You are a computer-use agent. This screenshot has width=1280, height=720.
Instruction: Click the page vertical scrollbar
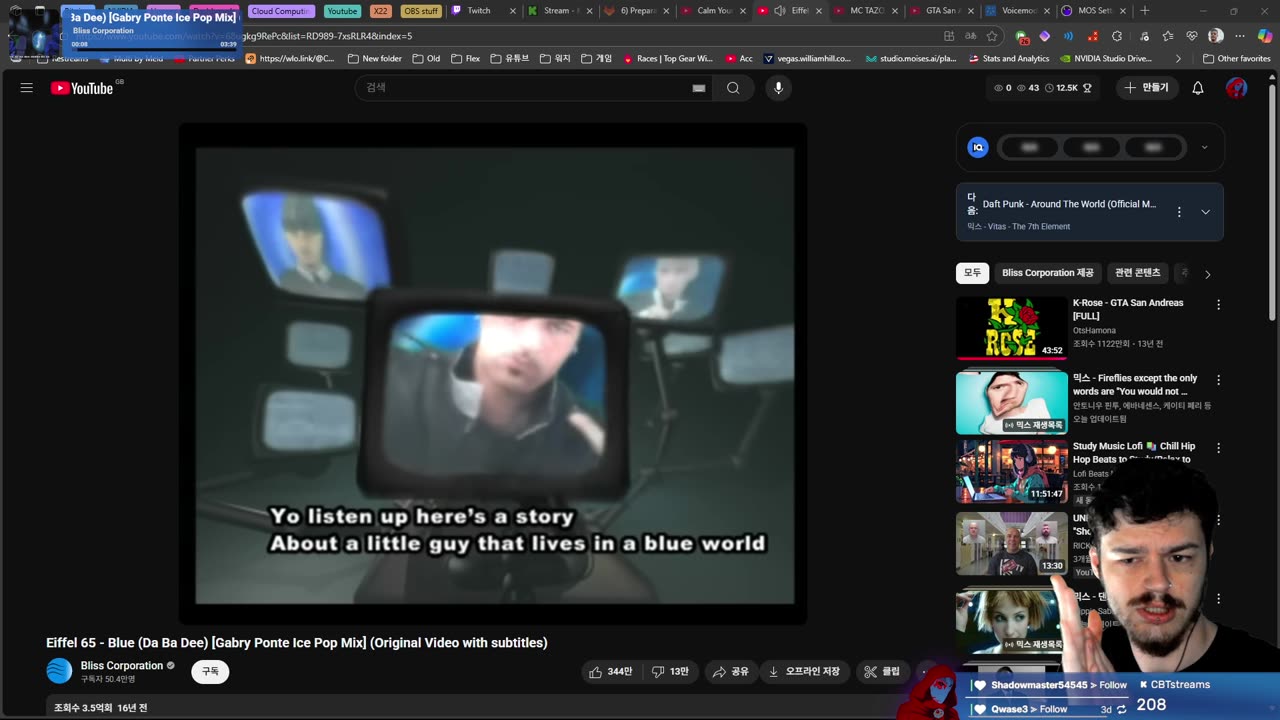click(1273, 200)
